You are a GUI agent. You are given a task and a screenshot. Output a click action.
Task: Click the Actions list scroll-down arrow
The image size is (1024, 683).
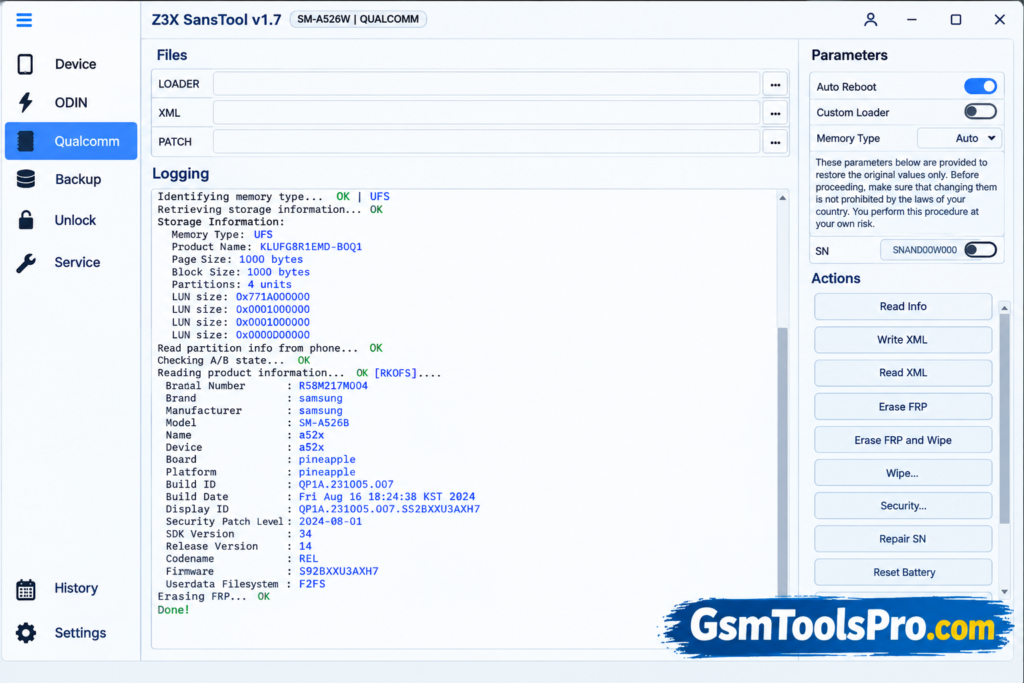tap(1004, 592)
